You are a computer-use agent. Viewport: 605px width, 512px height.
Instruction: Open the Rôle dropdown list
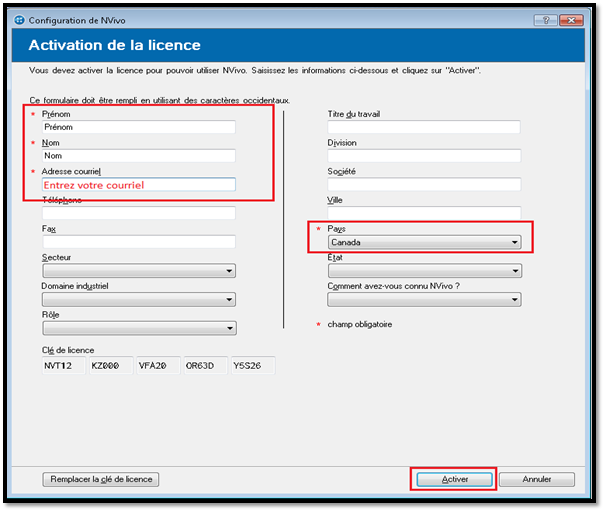click(138, 328)
